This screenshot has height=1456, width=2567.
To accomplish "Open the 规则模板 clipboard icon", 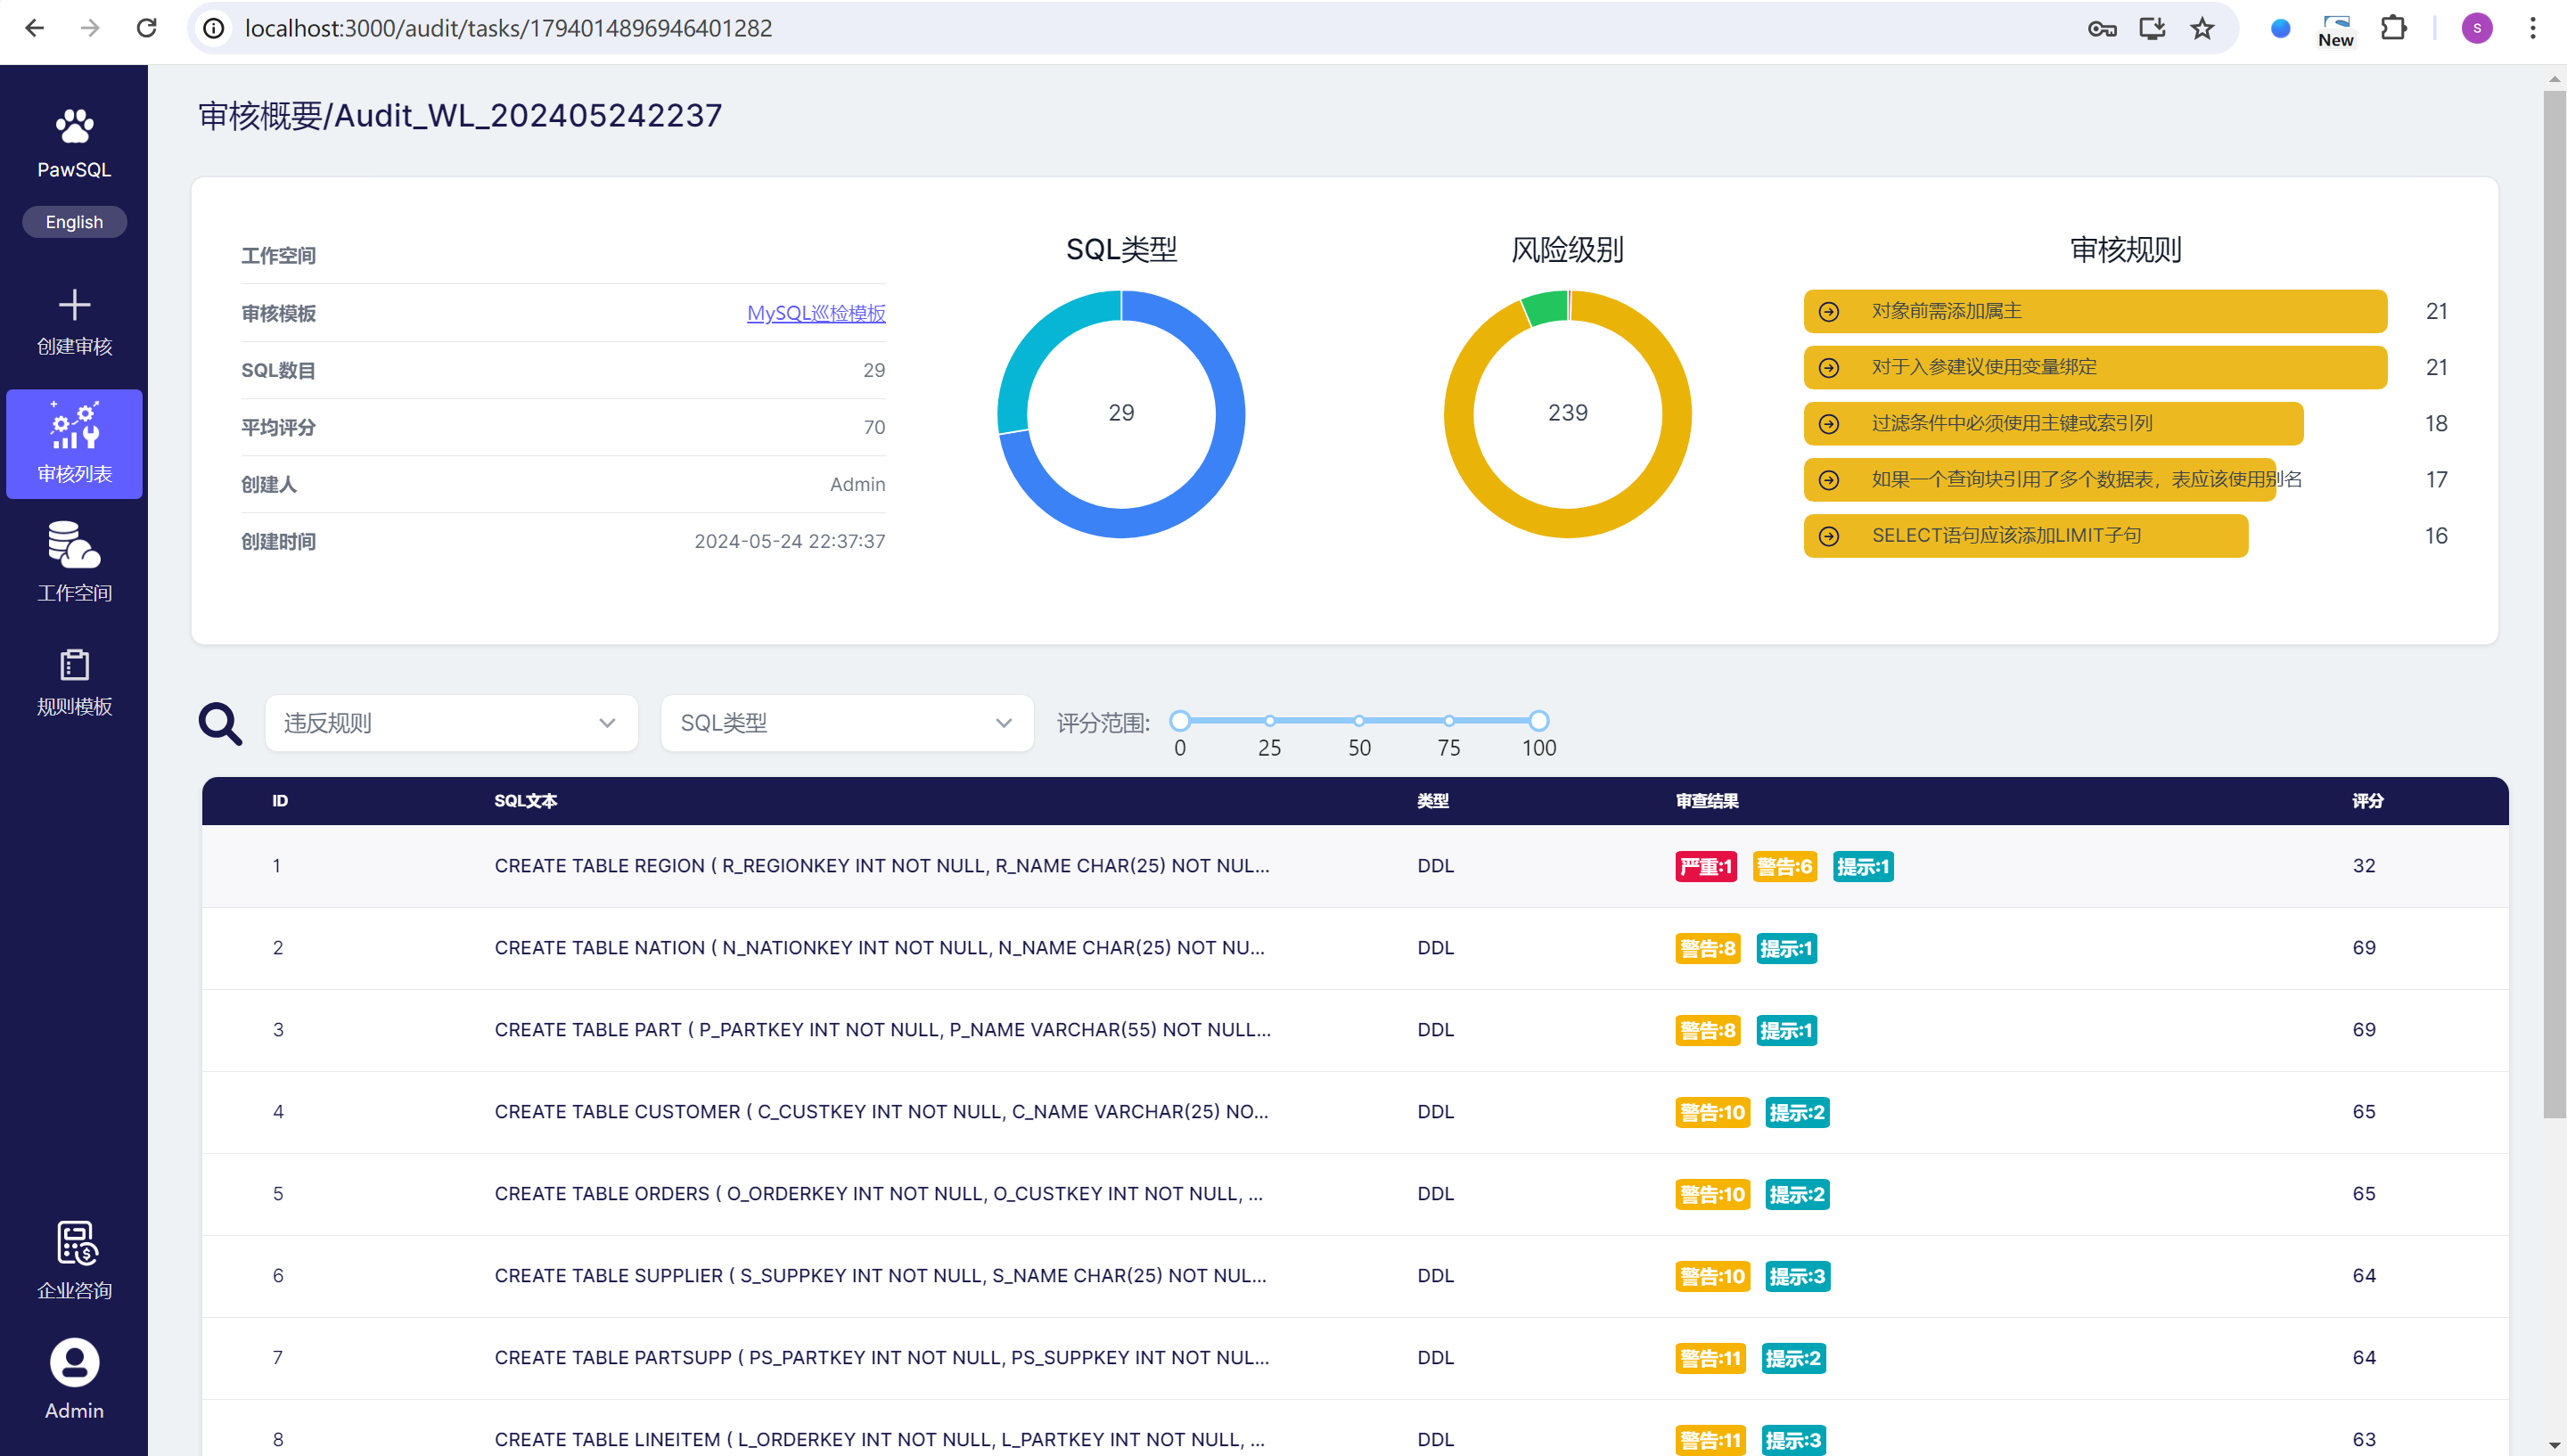I will [x=74, y=665].
